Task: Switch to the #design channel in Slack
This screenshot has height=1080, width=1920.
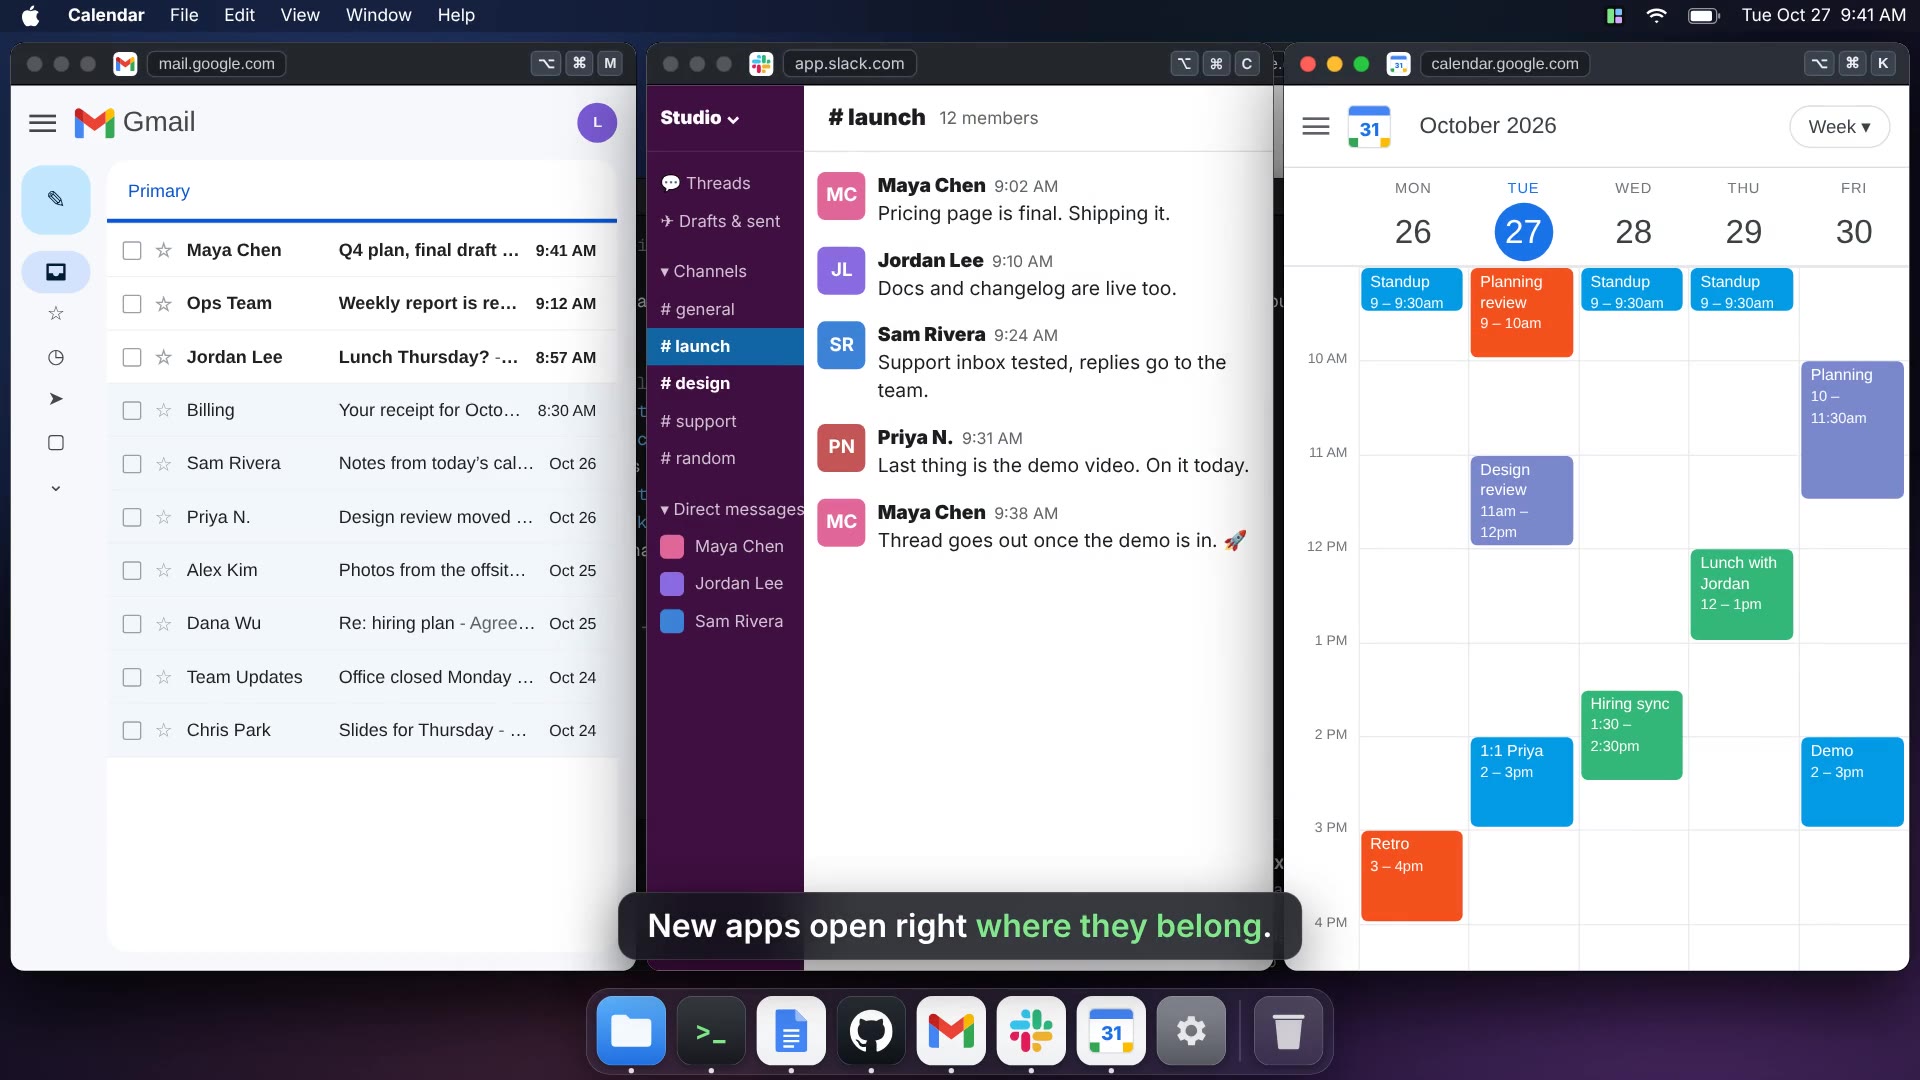Action: click(725, 384)
